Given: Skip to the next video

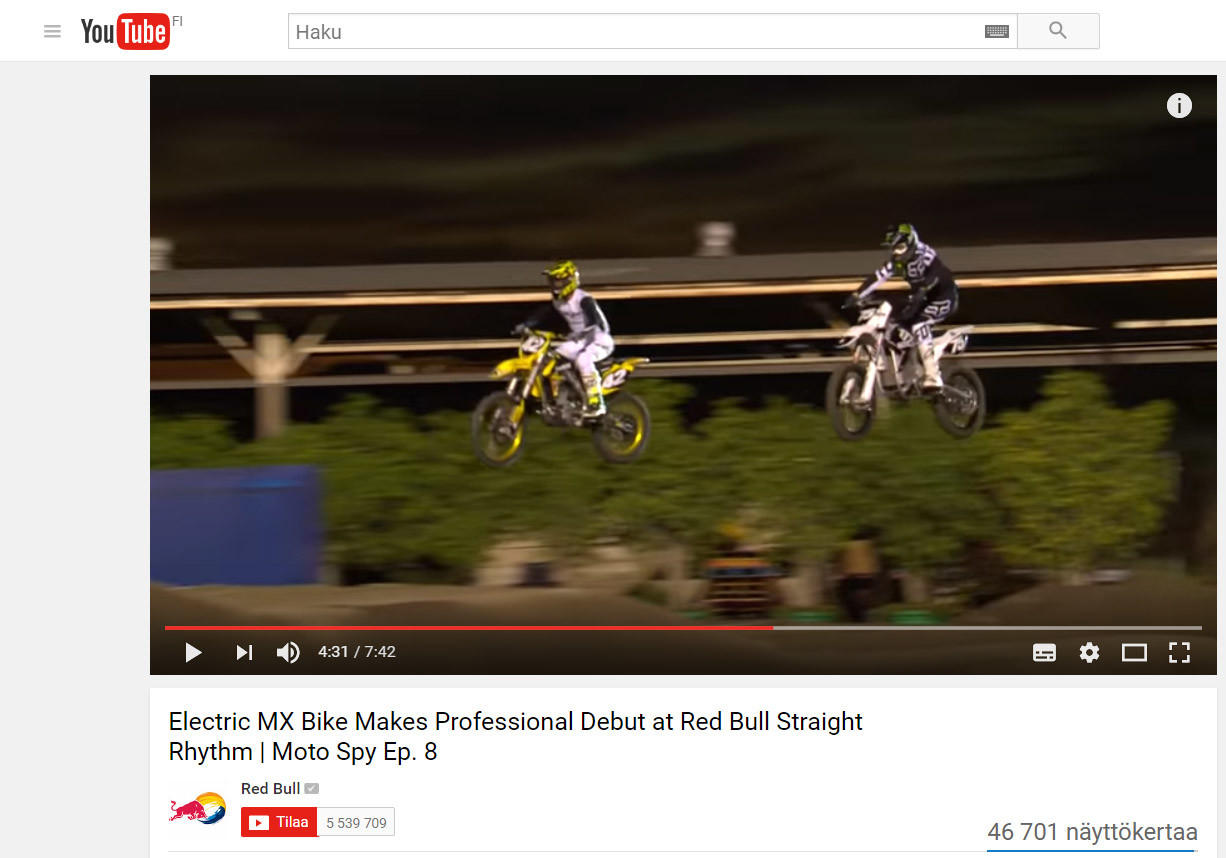Looking at the screenshot, I should (x=244, y=652).
